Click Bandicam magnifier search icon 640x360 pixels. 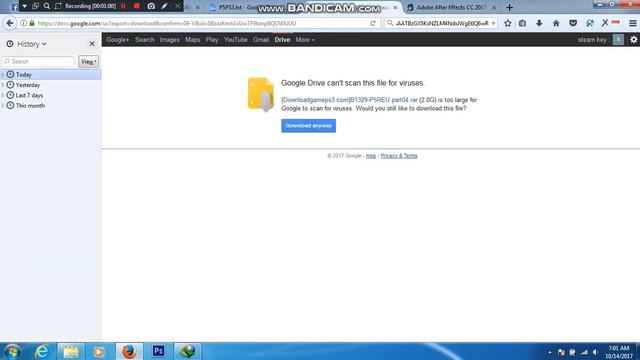point(47,6)
